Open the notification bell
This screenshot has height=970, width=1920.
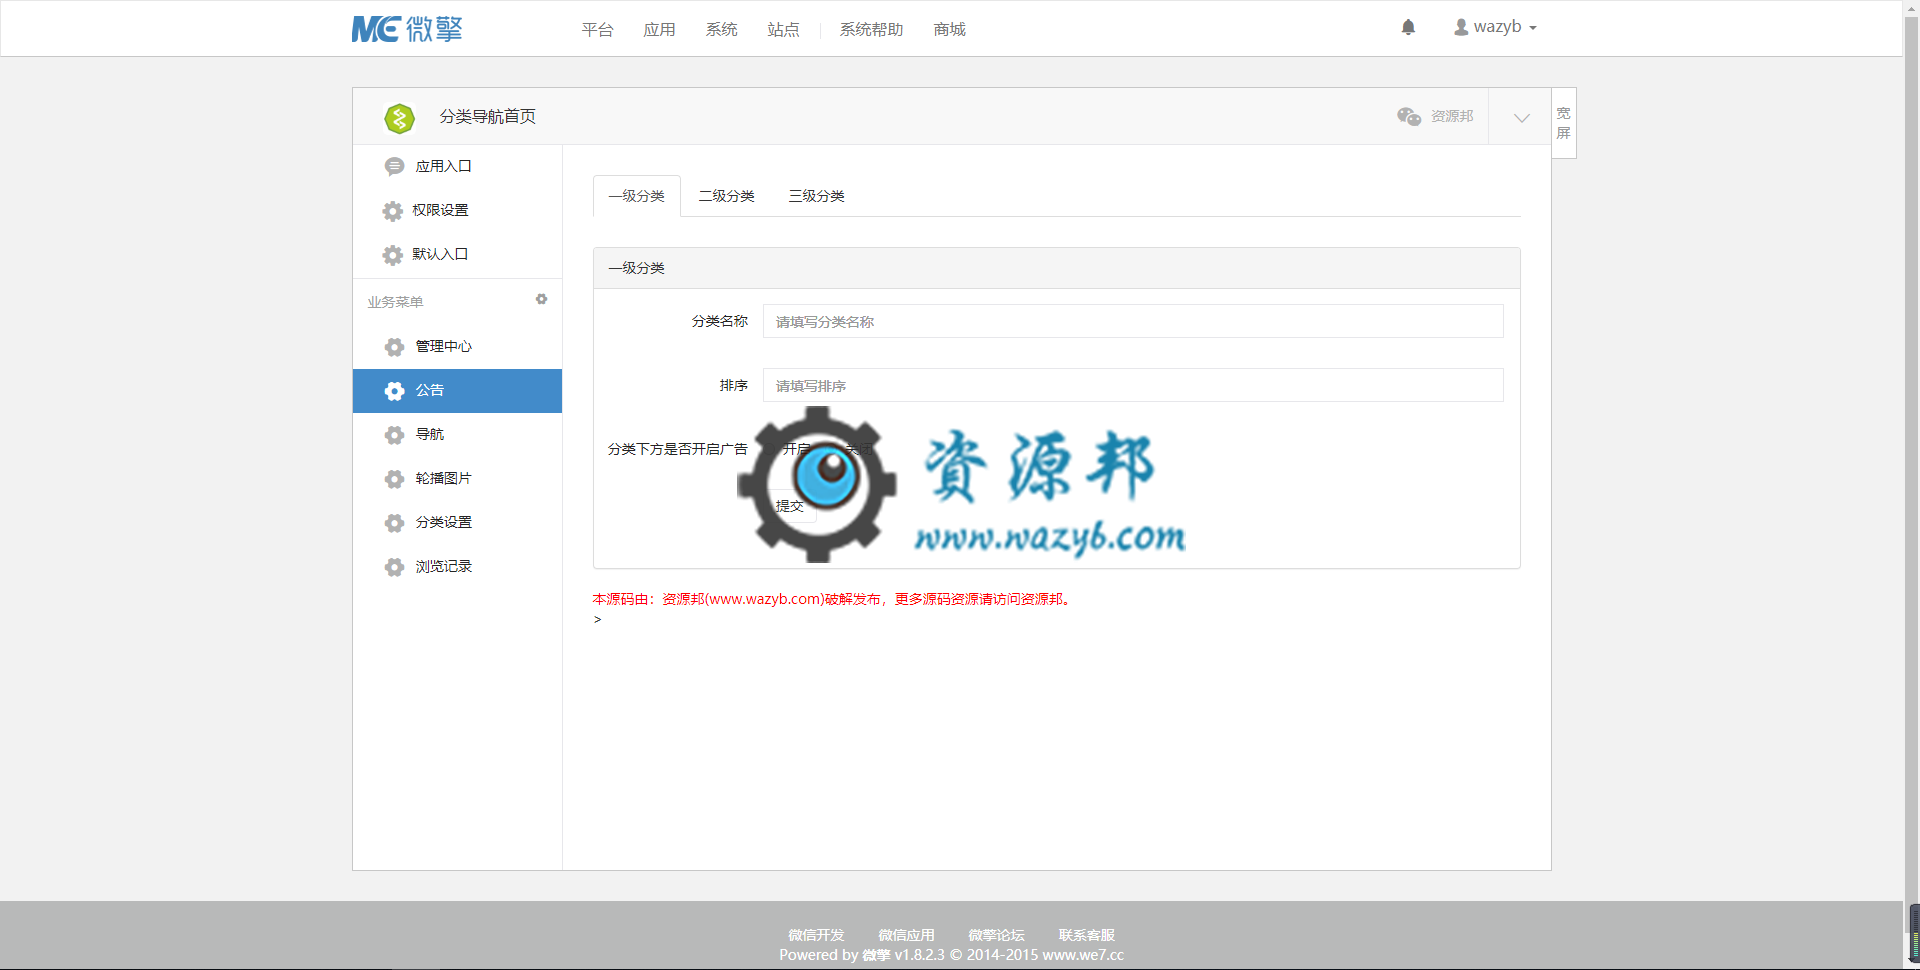pos(1408,27)
